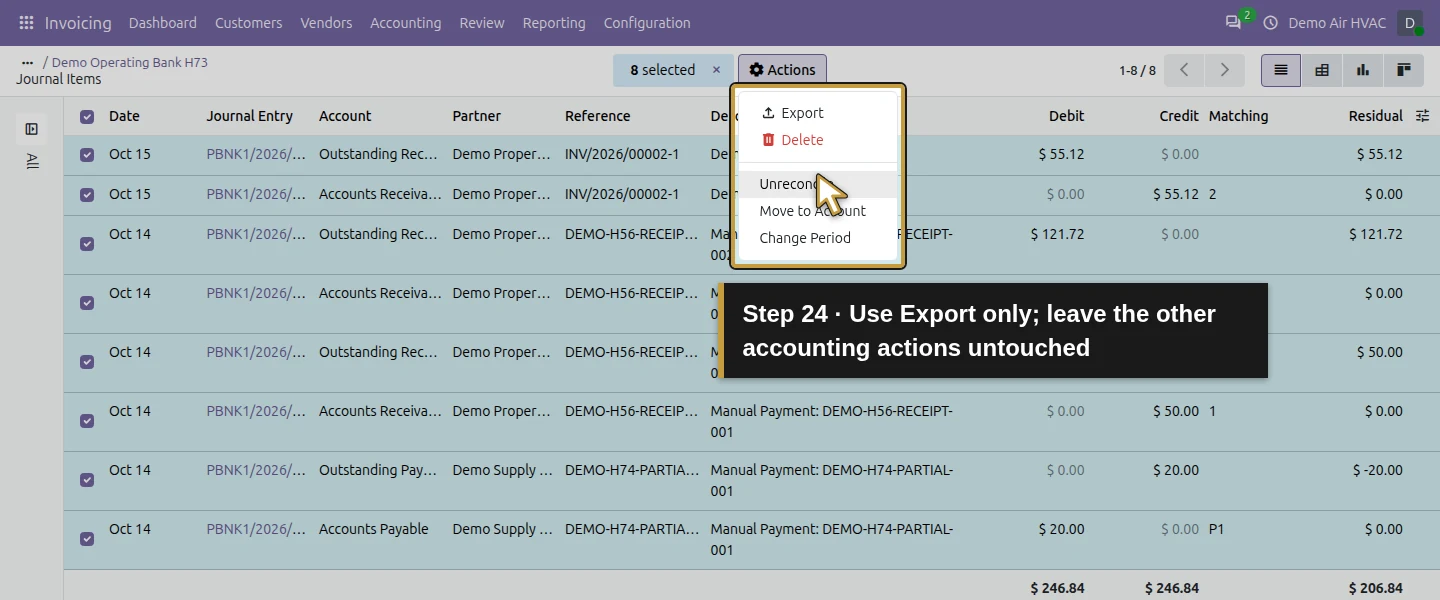The height and width of the screenshot is (600, 1440).
Task: Uncheck the Outstanding Pay... row
Action: click(x=87, y=479)
